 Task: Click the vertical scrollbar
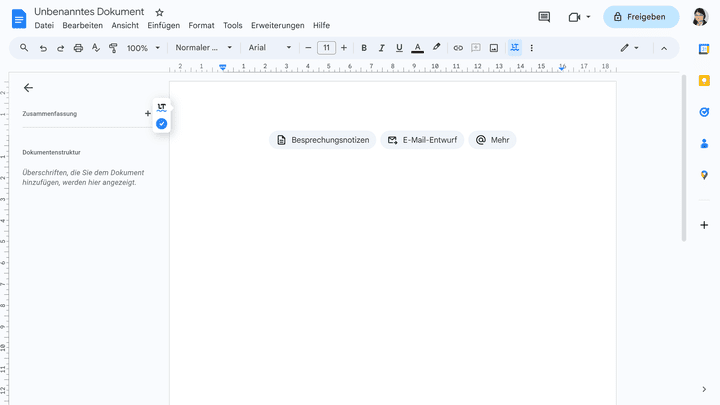click(x=684, y=158)
